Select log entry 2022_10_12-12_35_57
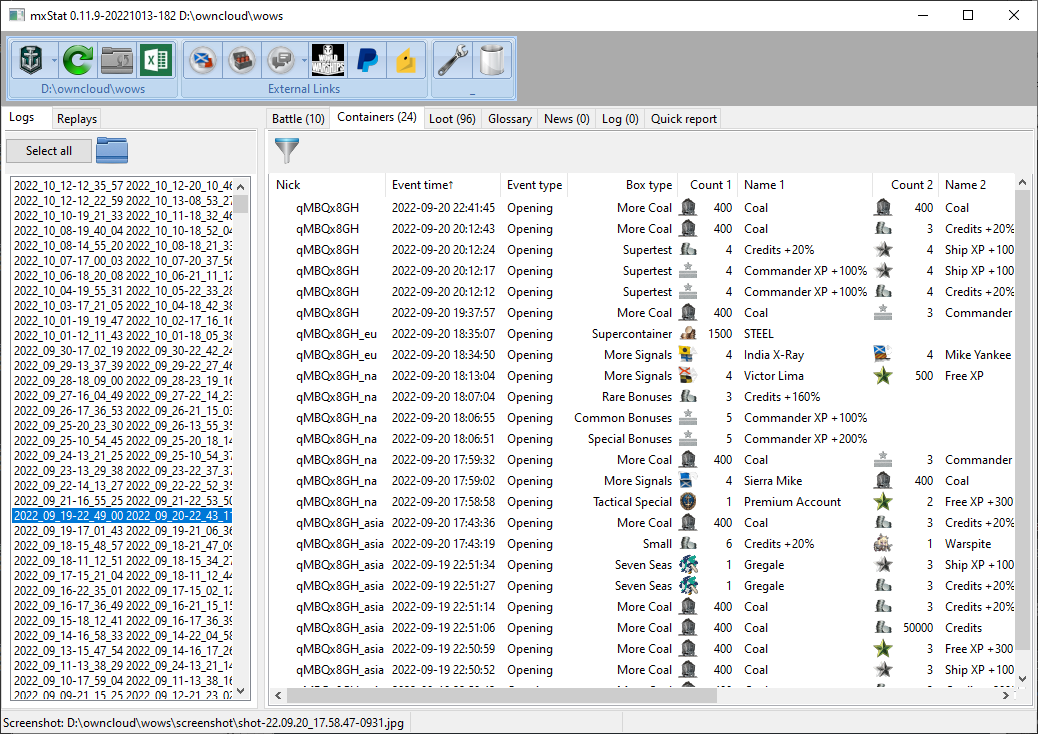The width and height of the screenshot is (1038, 734). click(x=122, y=186)
